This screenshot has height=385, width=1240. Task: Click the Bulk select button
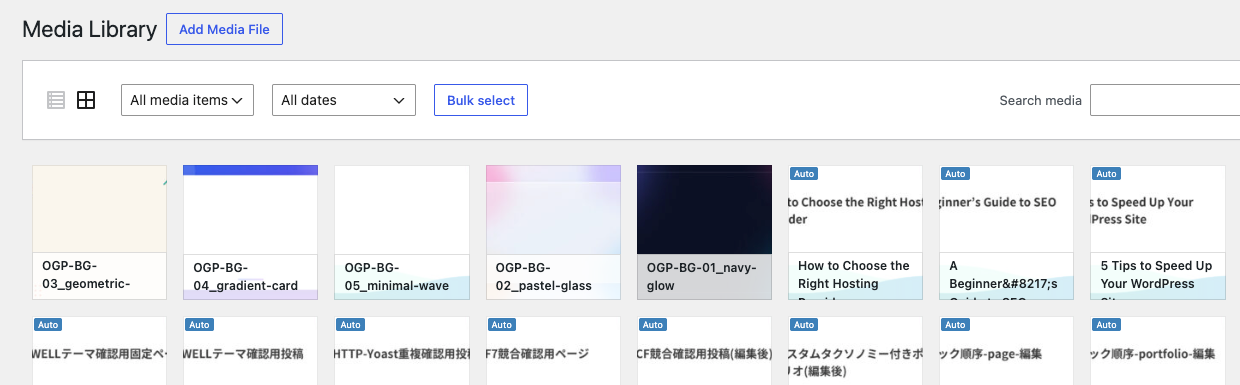tap(481, 100)
